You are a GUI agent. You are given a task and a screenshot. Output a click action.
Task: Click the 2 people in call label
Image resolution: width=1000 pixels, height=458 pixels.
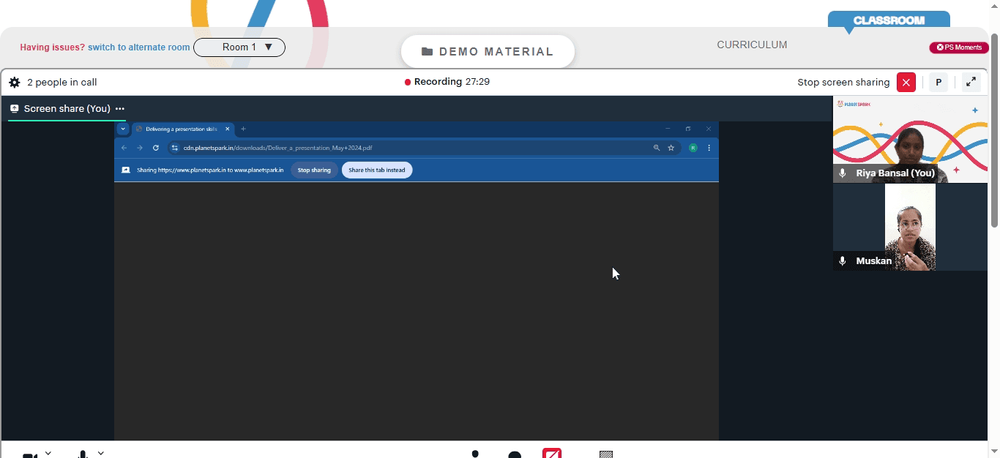(x=62, y=82)
